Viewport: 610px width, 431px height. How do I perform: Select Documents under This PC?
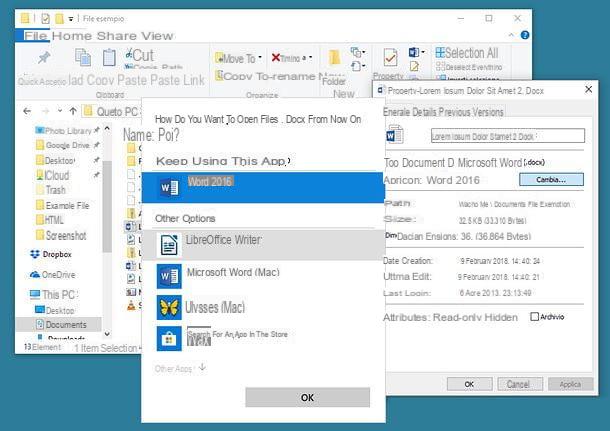coord(61,324)
